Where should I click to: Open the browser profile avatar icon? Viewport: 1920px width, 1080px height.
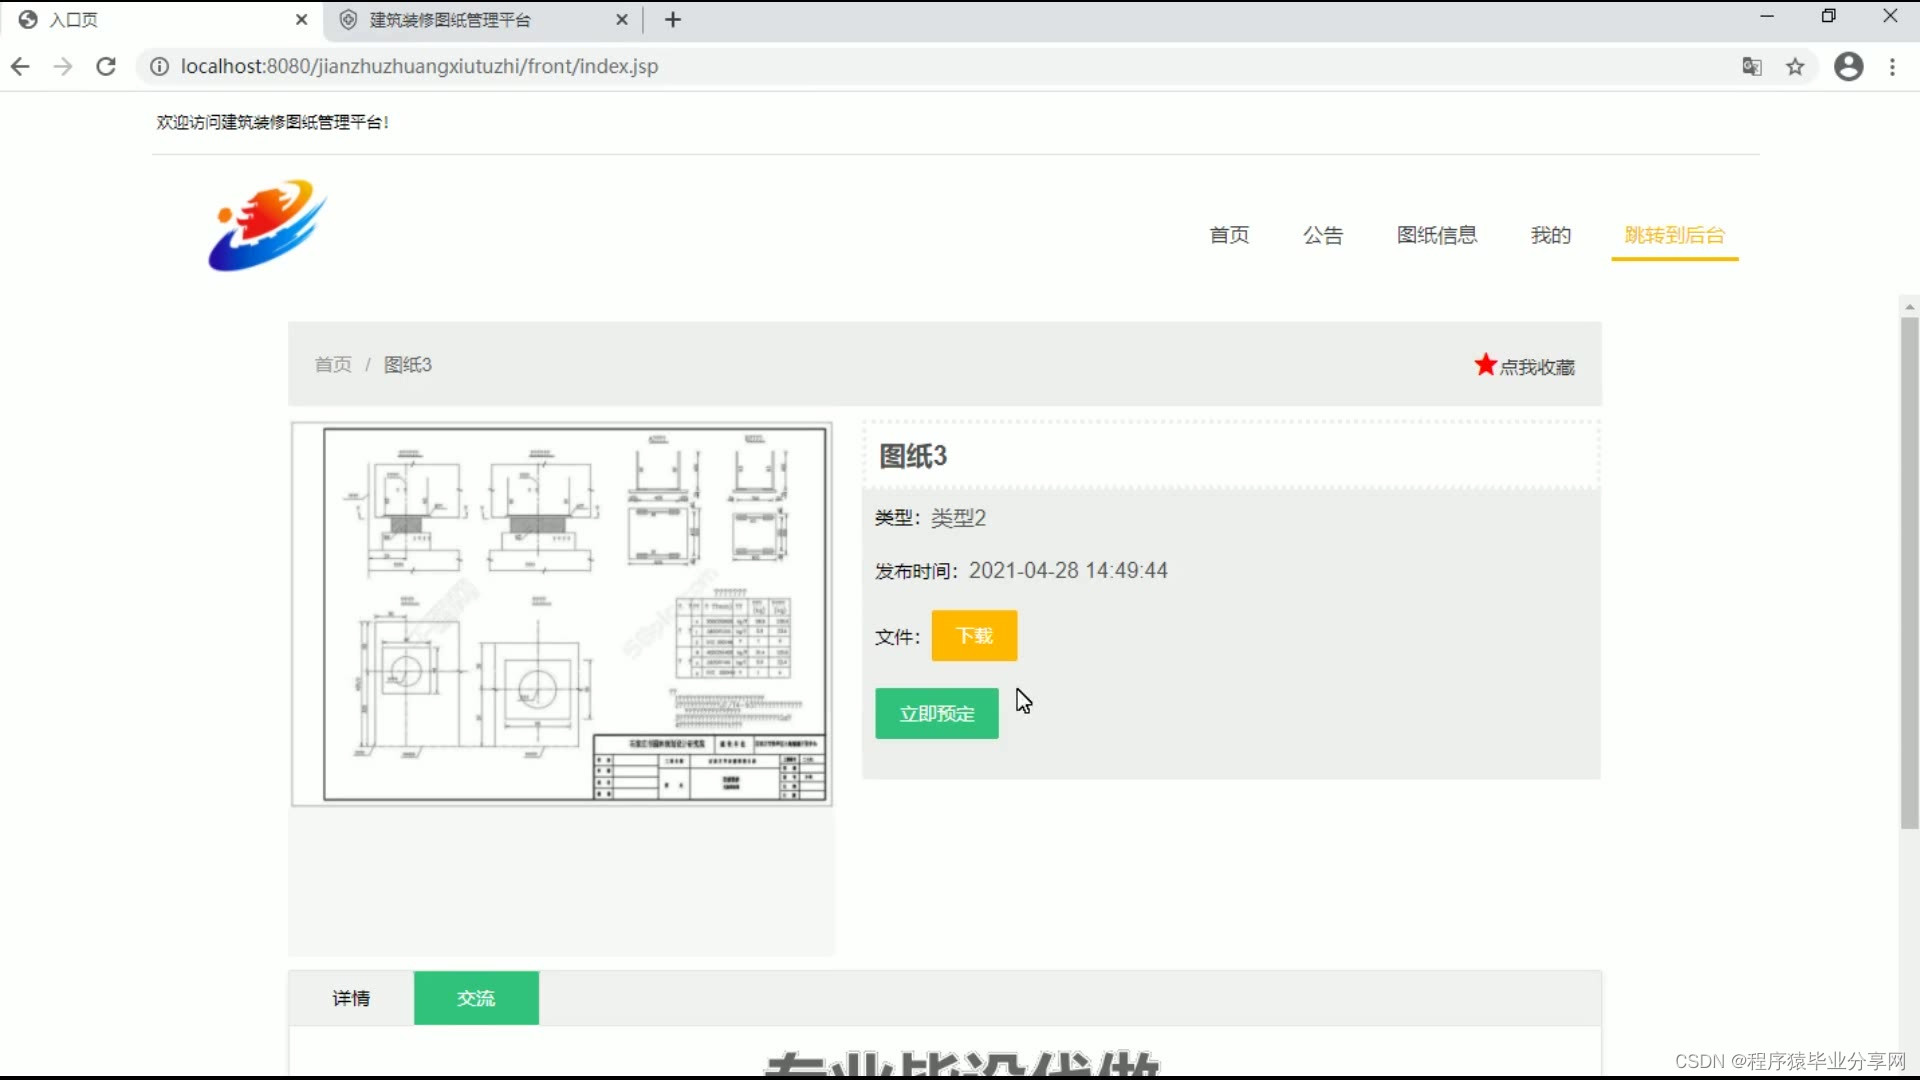[1848, 67]
